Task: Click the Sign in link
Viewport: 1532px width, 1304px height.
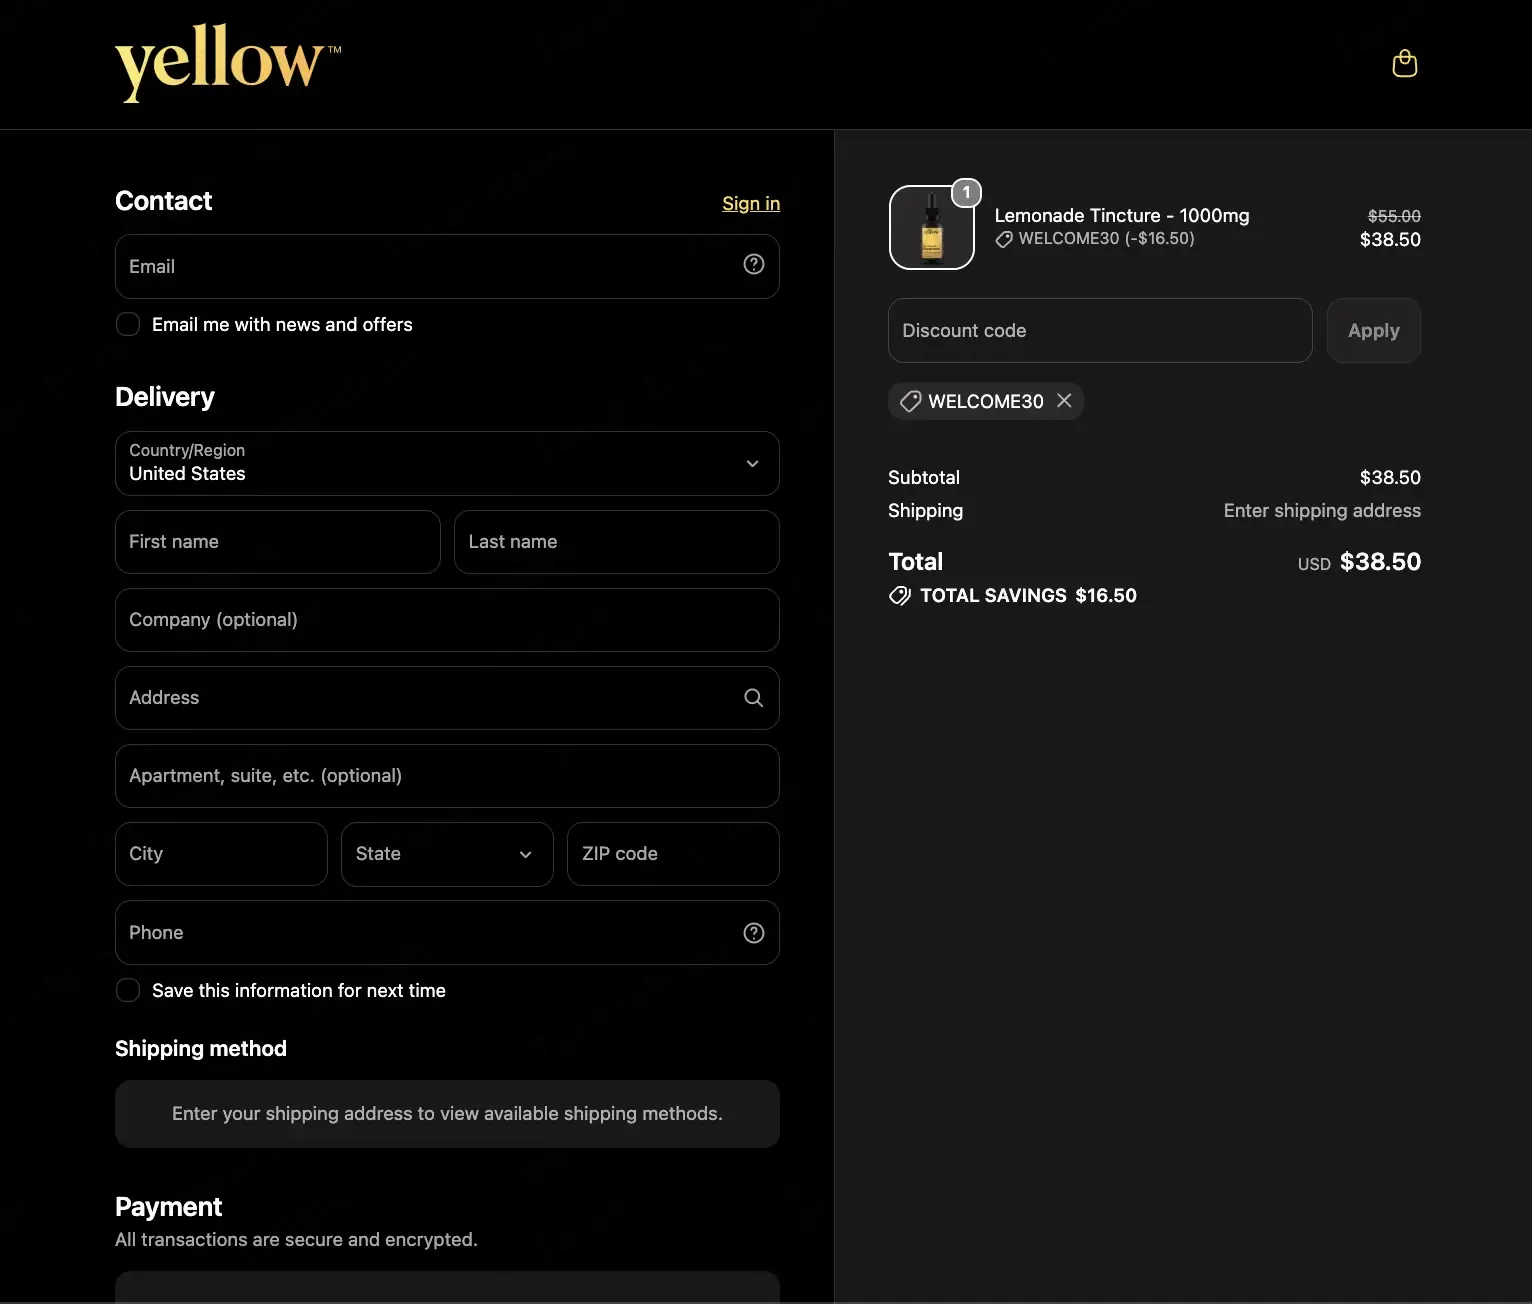Action: point(751,203)
